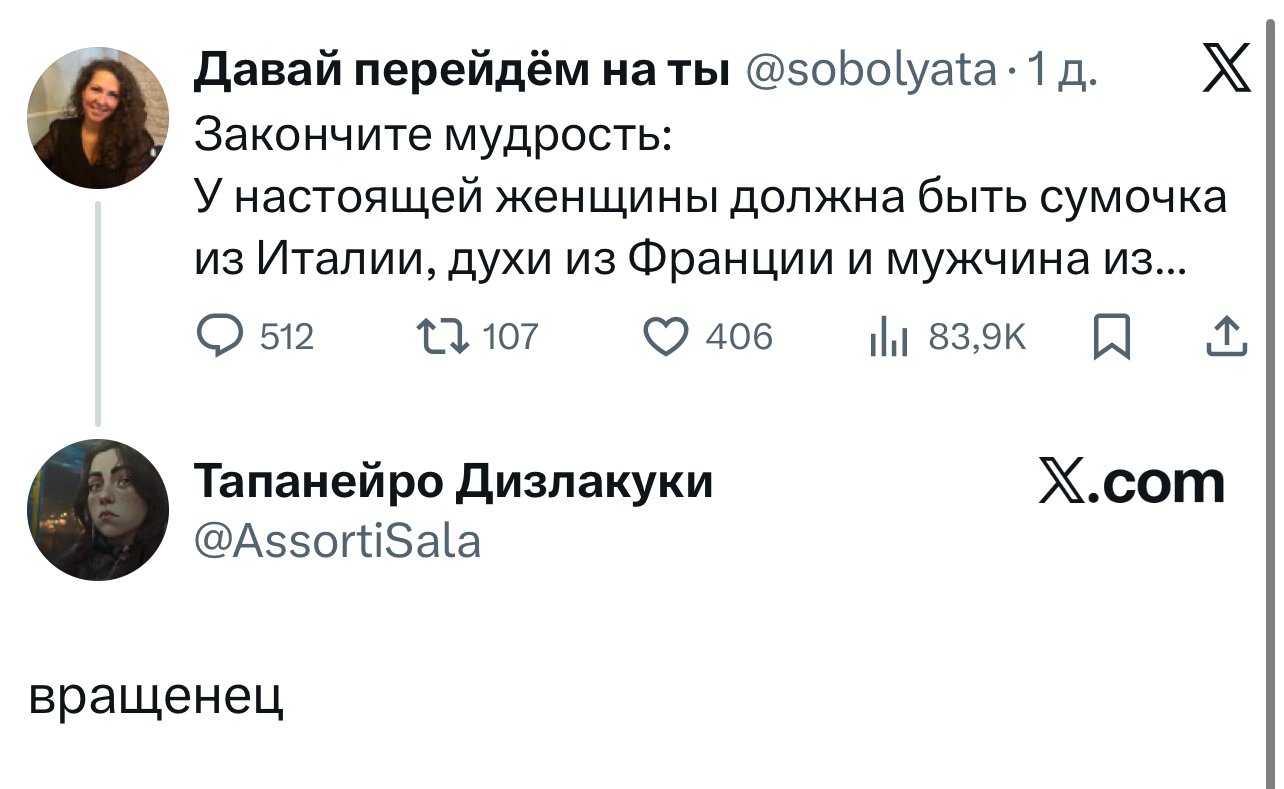Click the Тапанейро Дизлакуки display name
This screenshot has height=789, width=1284.
tap(453, 483)
